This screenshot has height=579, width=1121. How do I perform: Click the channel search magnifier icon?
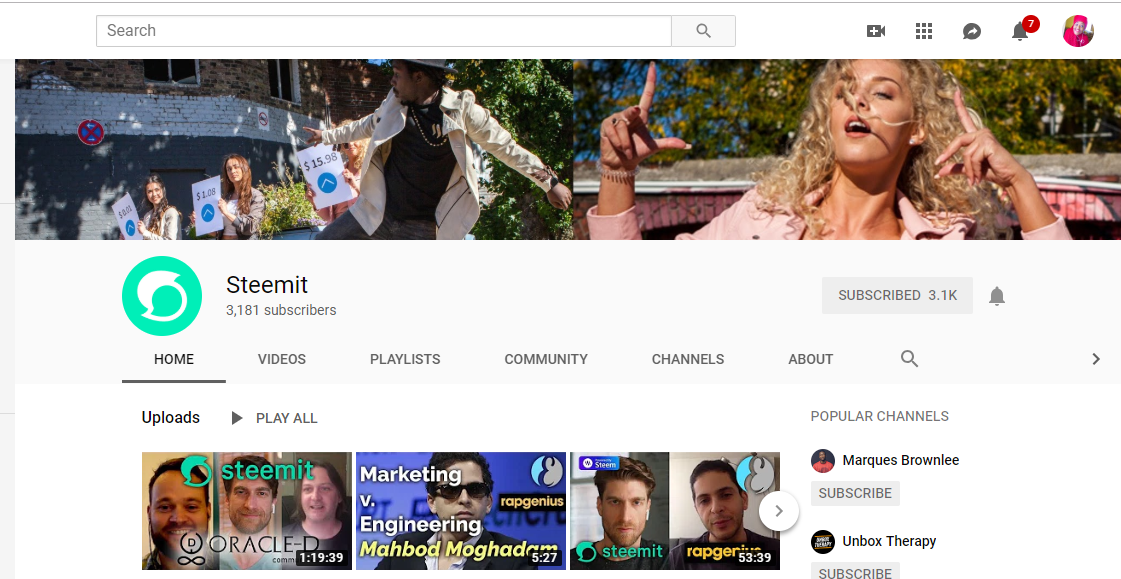coord(909,359)
